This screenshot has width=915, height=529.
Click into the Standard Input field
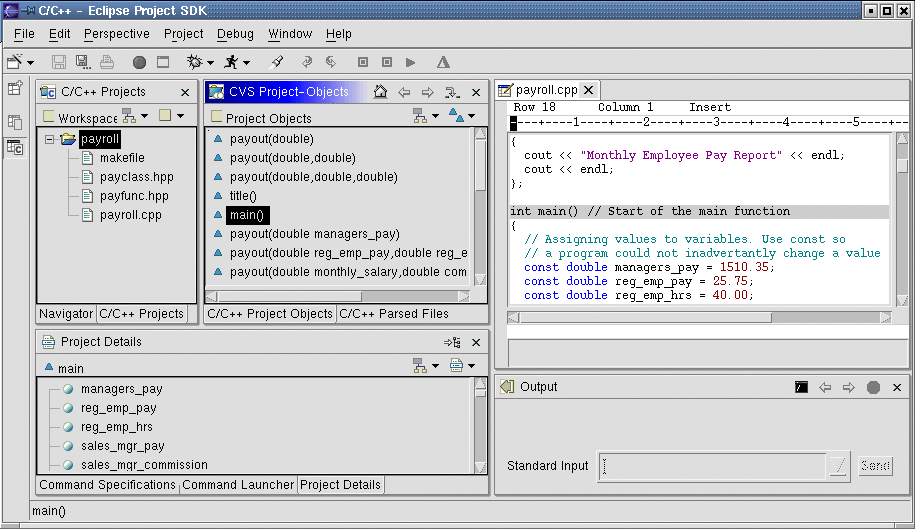[x=712, y=466]
